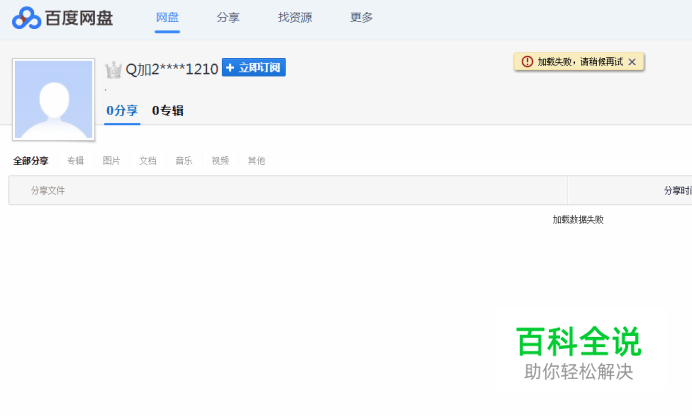Switch to the 0专辑 tab

click(x=168, y=111)
